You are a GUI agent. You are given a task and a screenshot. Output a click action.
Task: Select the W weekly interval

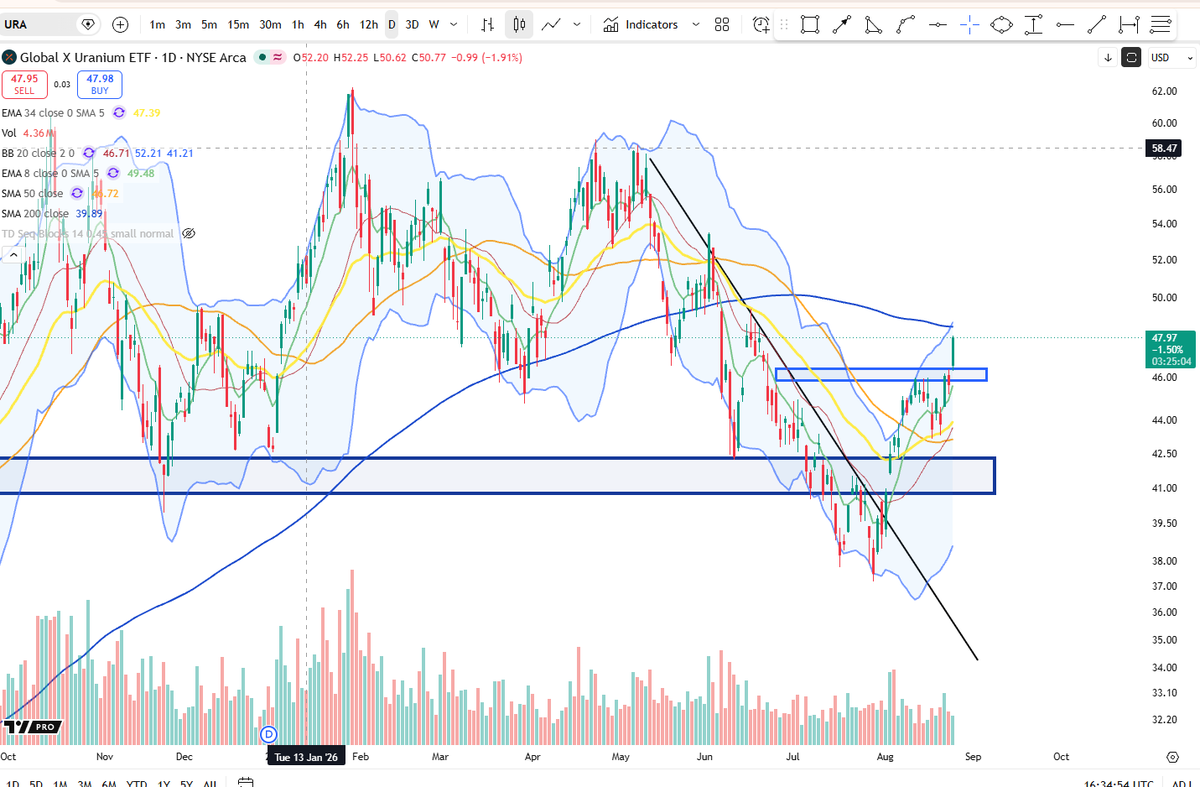[x=434, y=24]
